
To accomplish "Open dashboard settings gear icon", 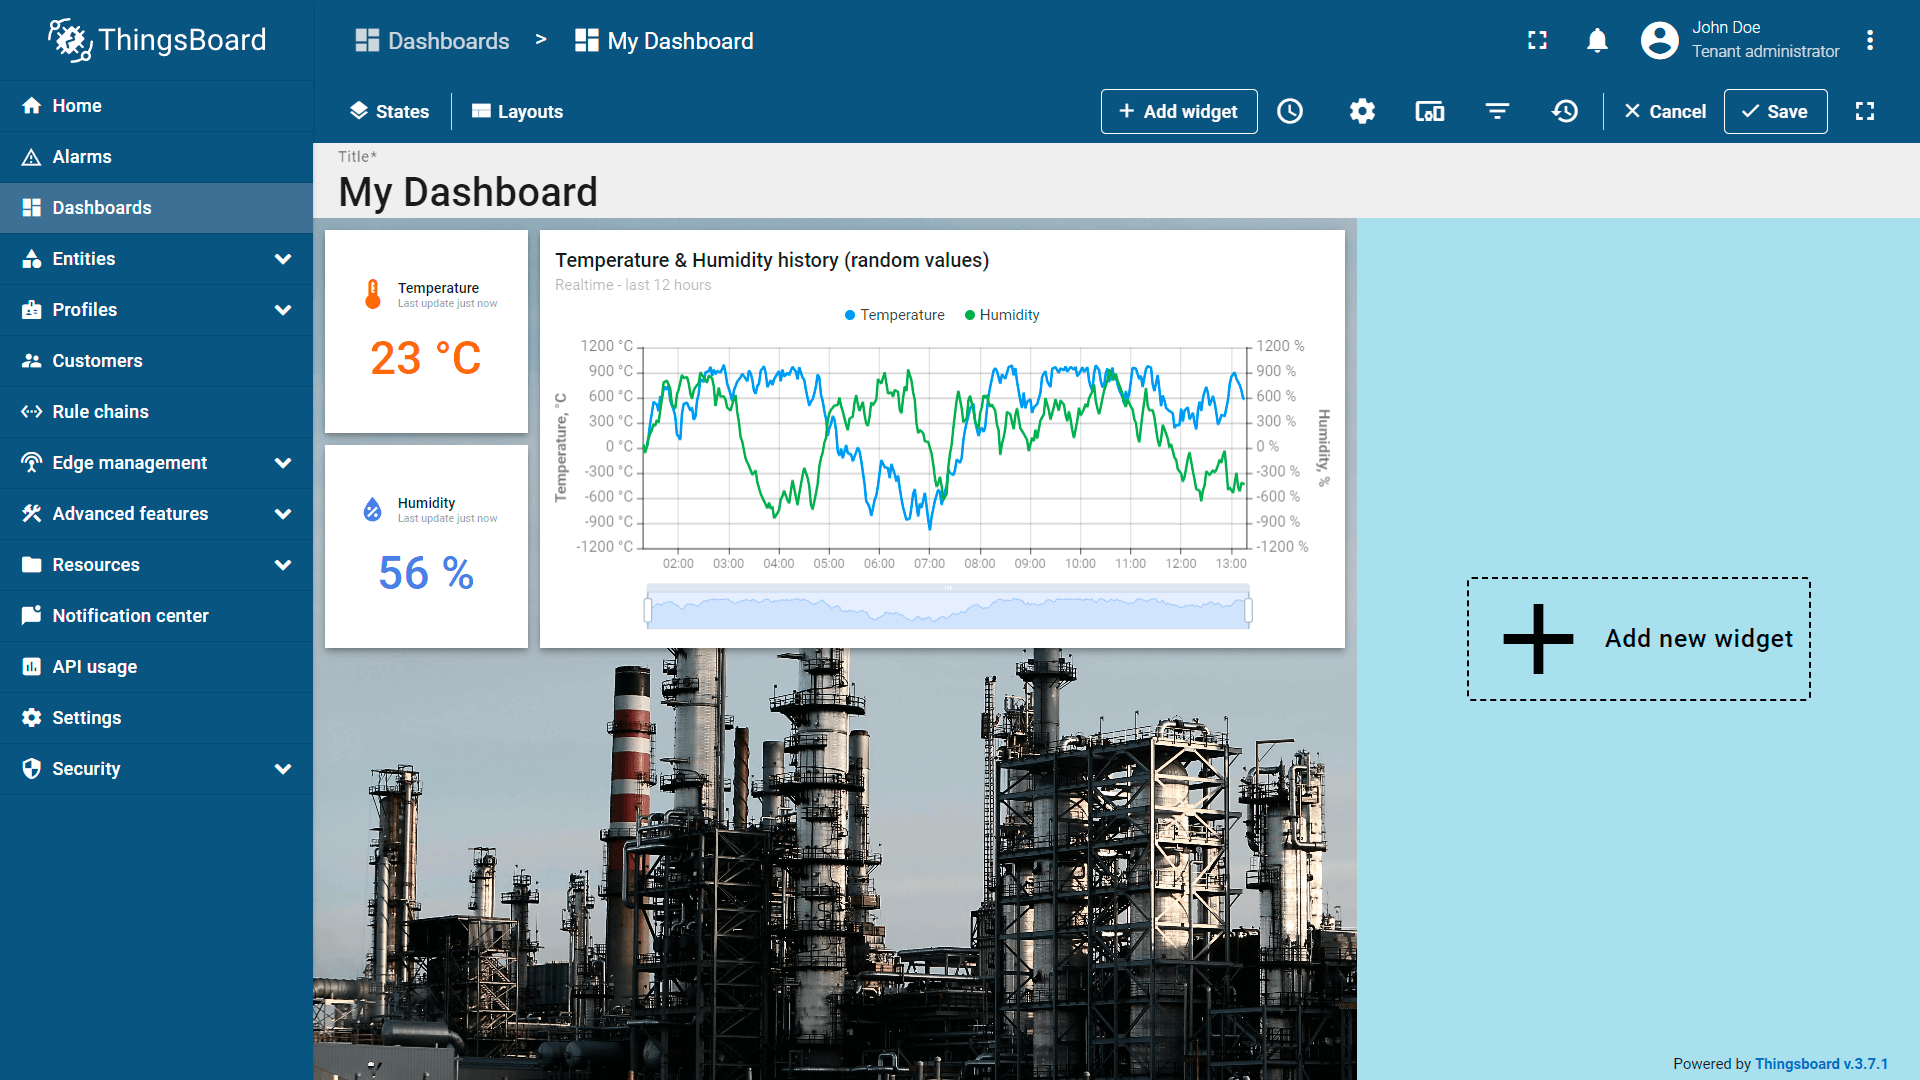I will tap(1362, 111).
